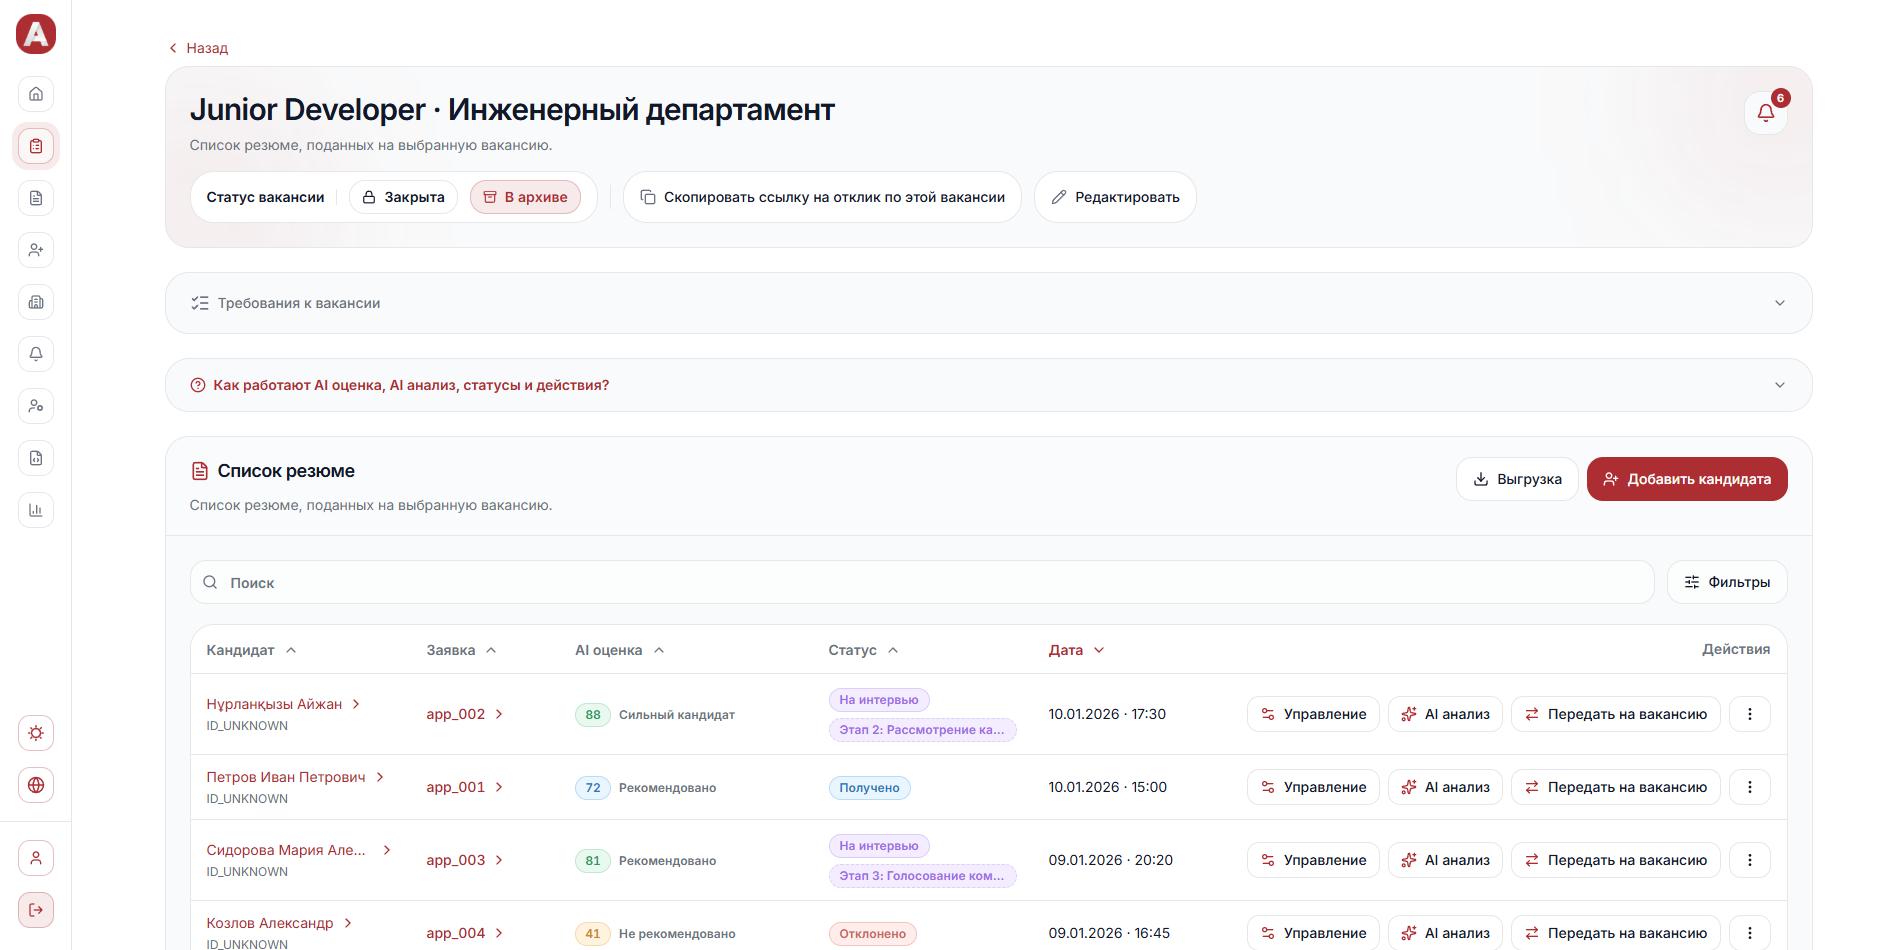Sort the table by AI оценка column
This screenshot has height=950, width=1901.
pos(619,650)
